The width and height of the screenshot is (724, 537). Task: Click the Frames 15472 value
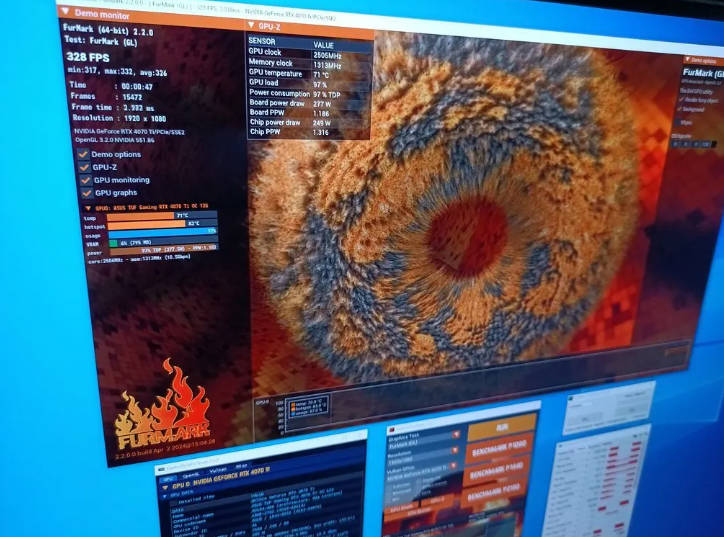(x=132, y=97)
